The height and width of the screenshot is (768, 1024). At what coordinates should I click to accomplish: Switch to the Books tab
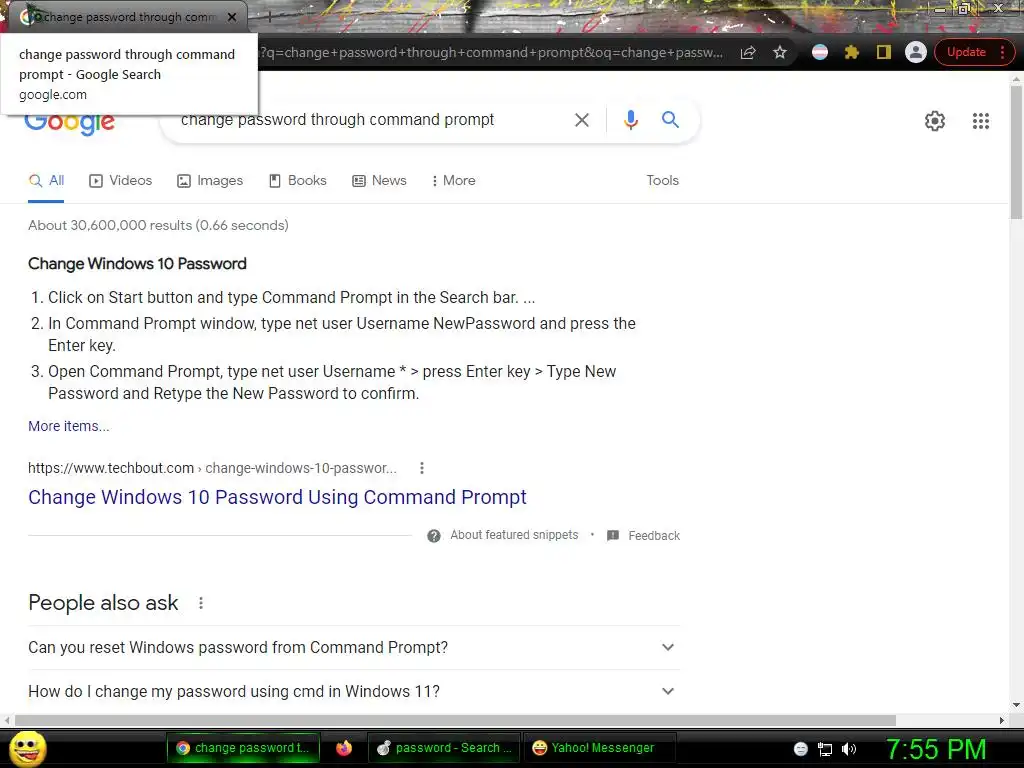coord(298,181)
